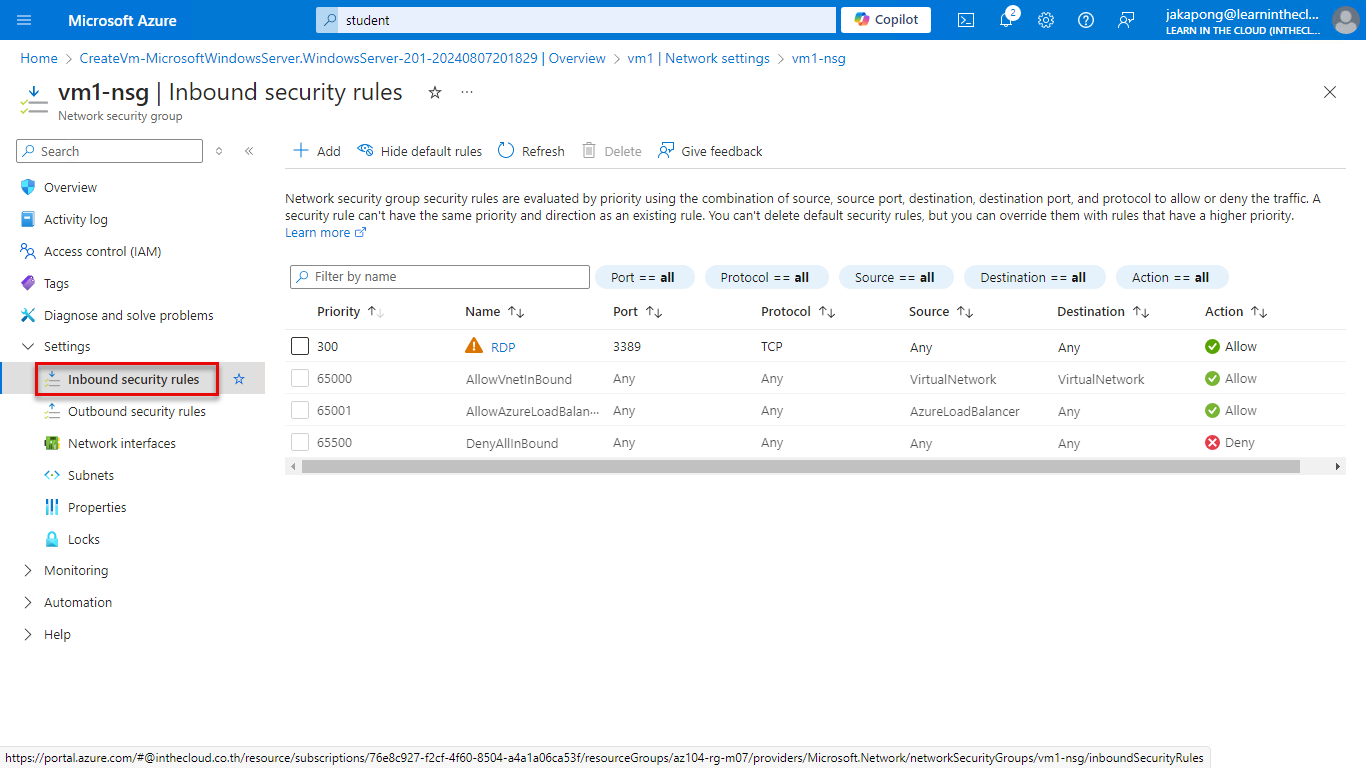
Task: Click the RDP warning triangle icon
Action: click(474, 346)
